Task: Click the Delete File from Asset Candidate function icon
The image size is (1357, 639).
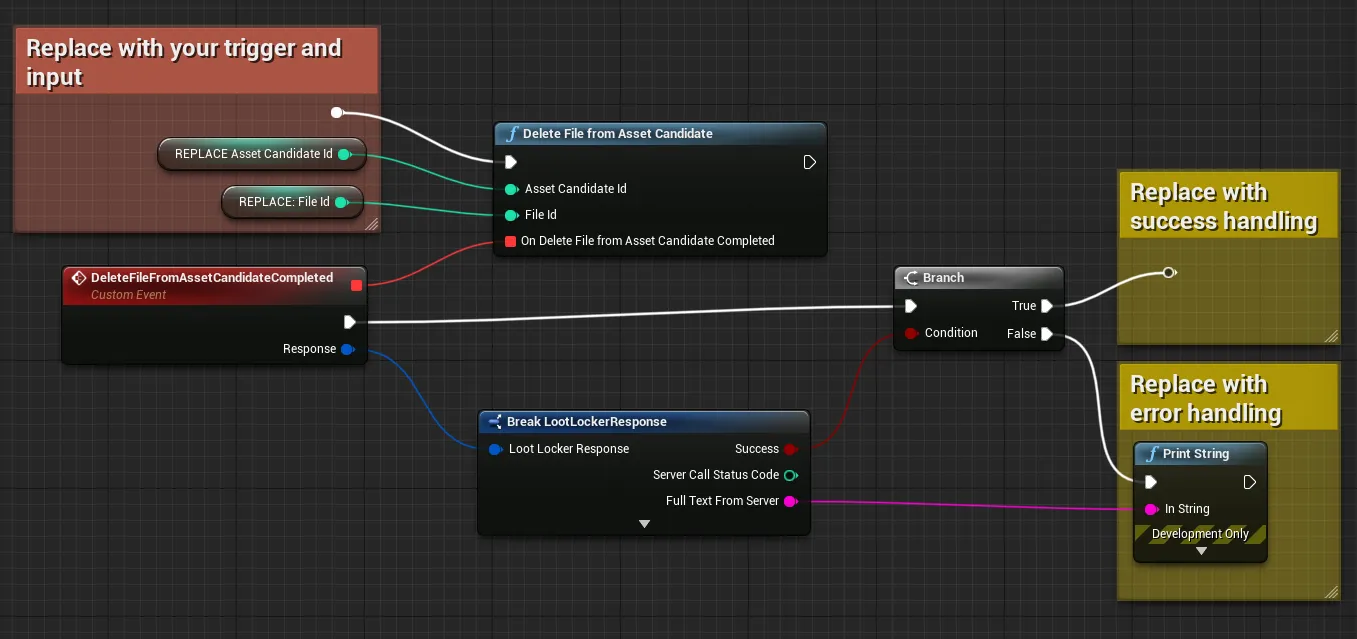Action: pos(511,134)
